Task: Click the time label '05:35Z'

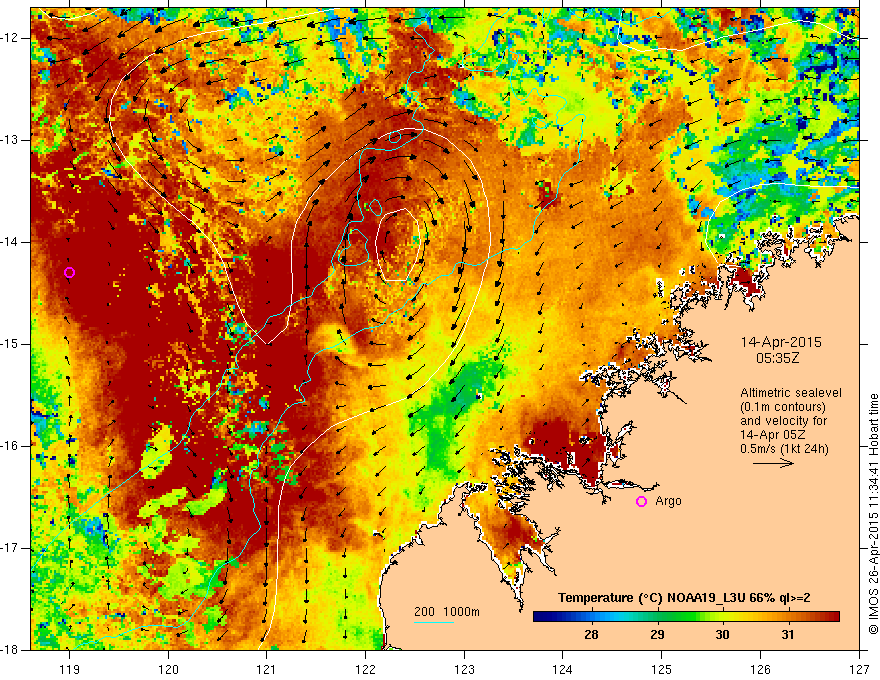Action: (x=777, y=358)
